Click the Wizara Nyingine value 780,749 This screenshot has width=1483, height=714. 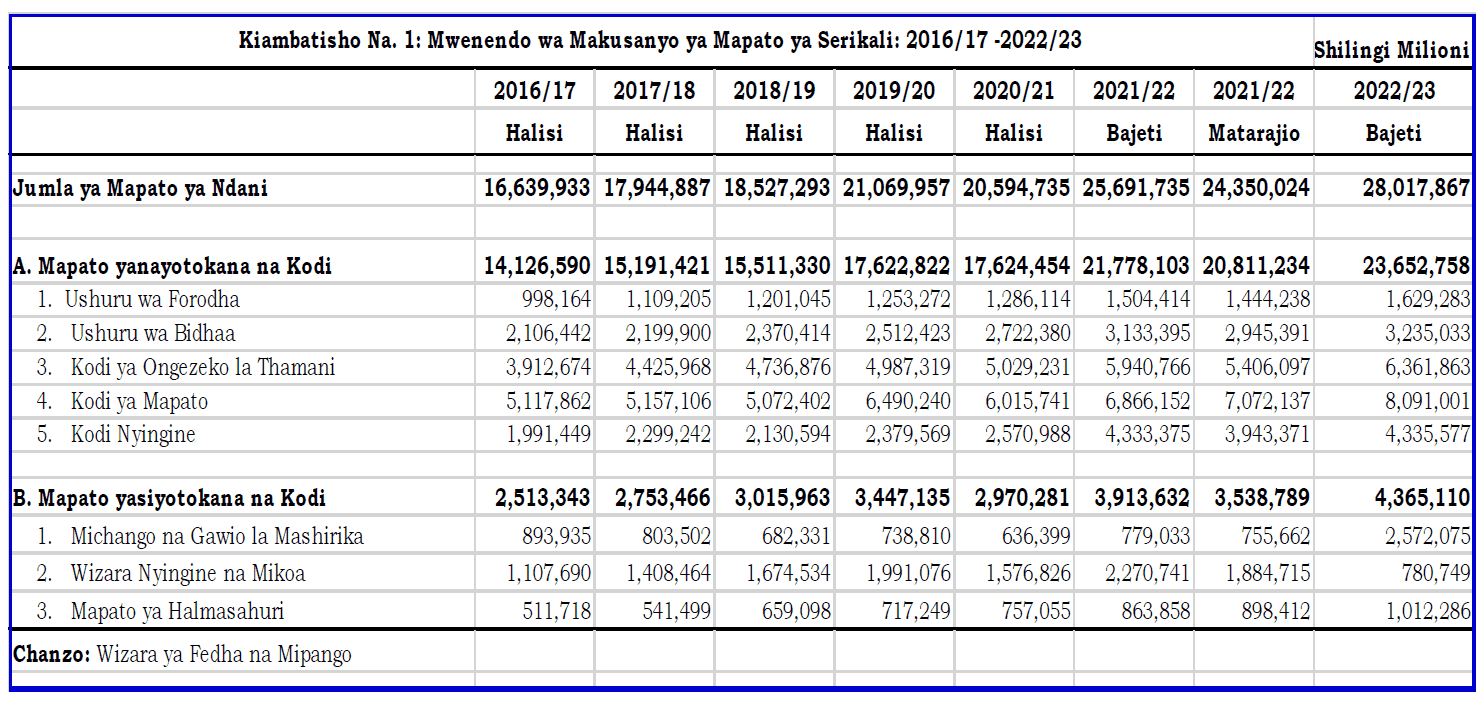click(x=1436, y=574)
